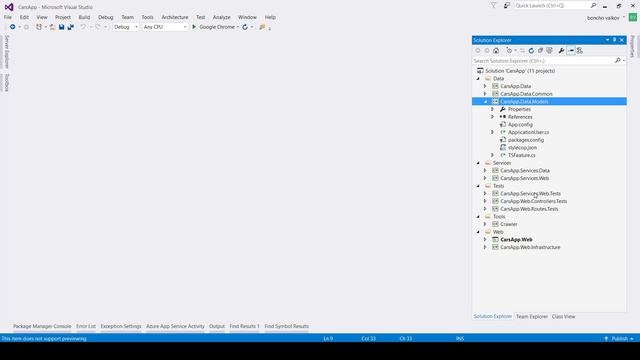
Task: Open the Toolbox side tab
Action: 7,83
